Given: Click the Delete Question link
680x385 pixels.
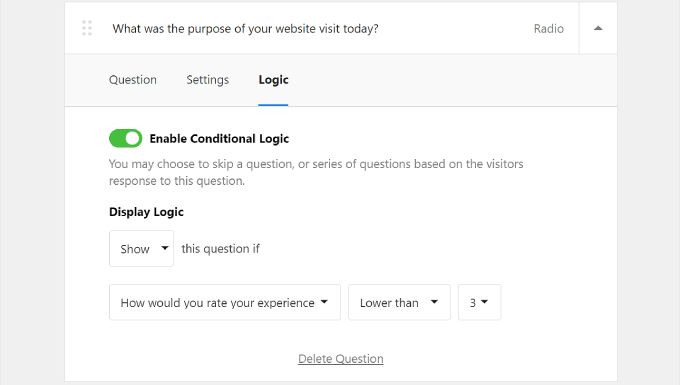Looking at the screenshot, I should point(341,359).
